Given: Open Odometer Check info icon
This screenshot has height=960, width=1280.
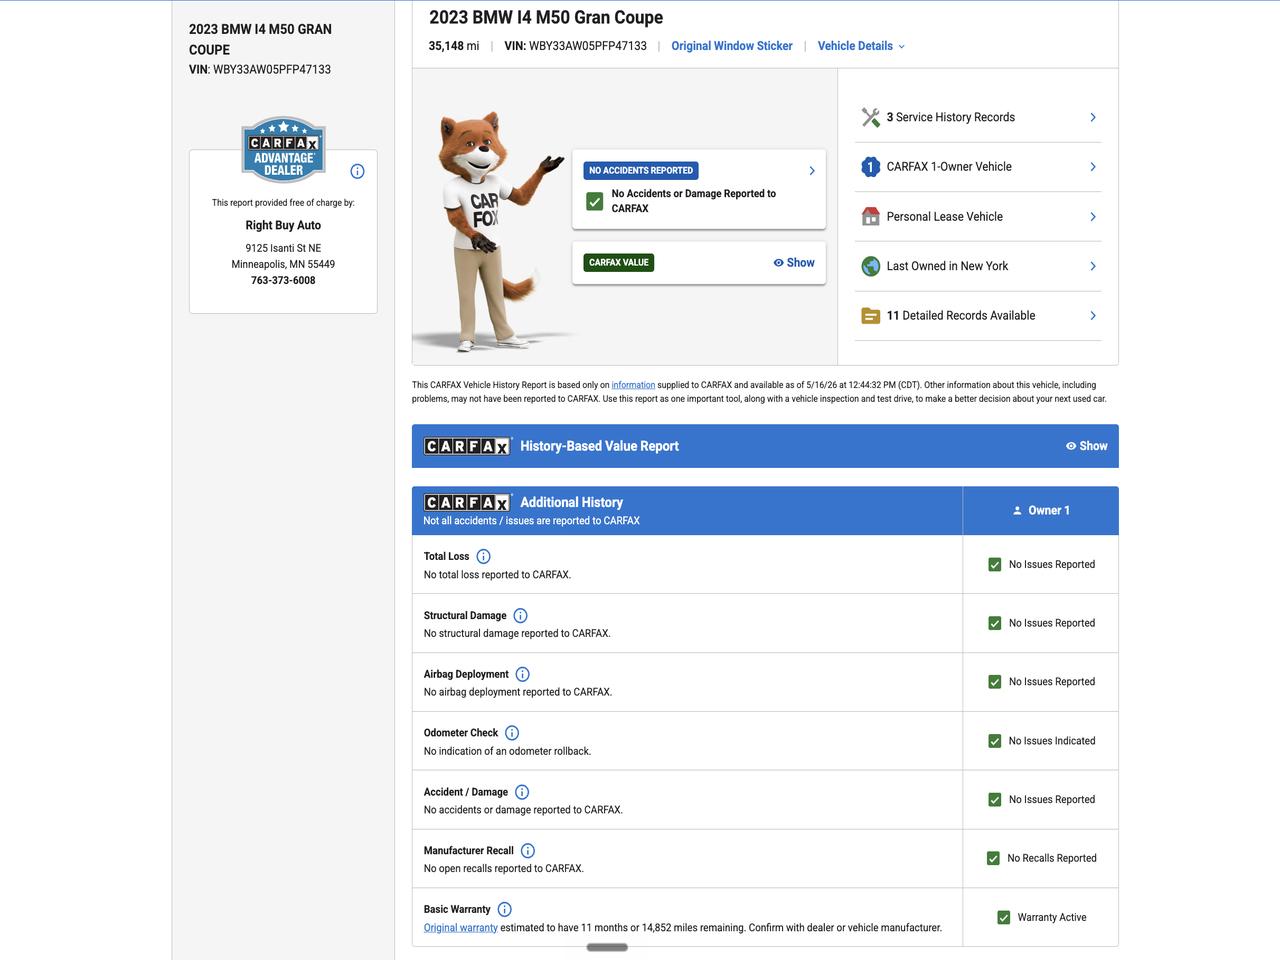Looking at the screenshot, I should click(512, 733).
